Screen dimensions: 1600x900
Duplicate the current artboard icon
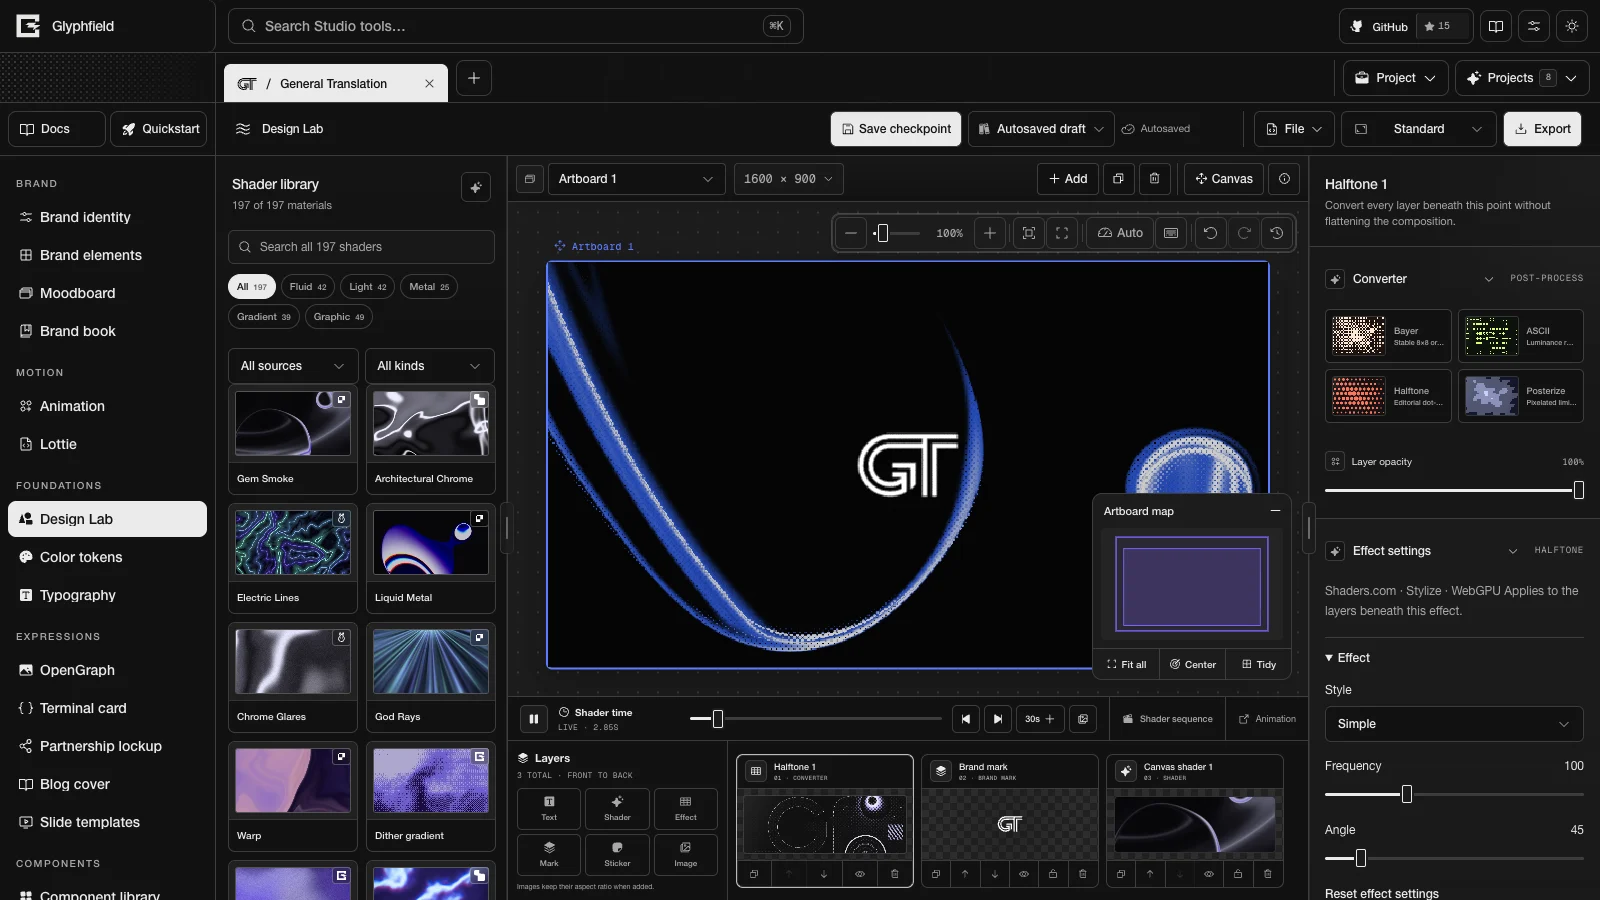(x=1118, y=179)
